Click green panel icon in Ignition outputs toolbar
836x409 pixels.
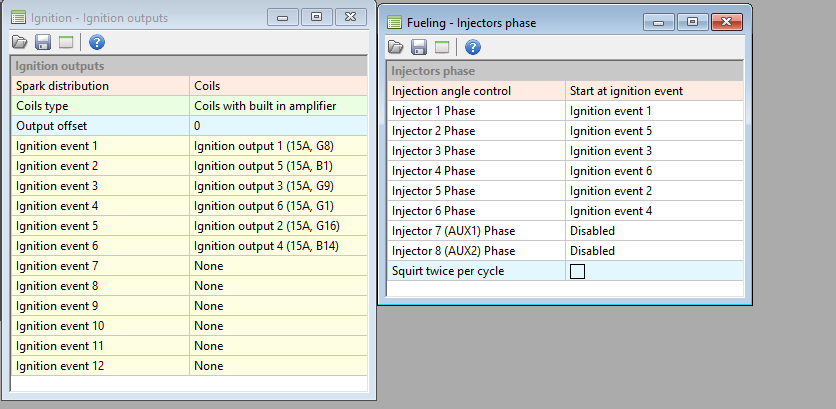click(x=66, y=43)
